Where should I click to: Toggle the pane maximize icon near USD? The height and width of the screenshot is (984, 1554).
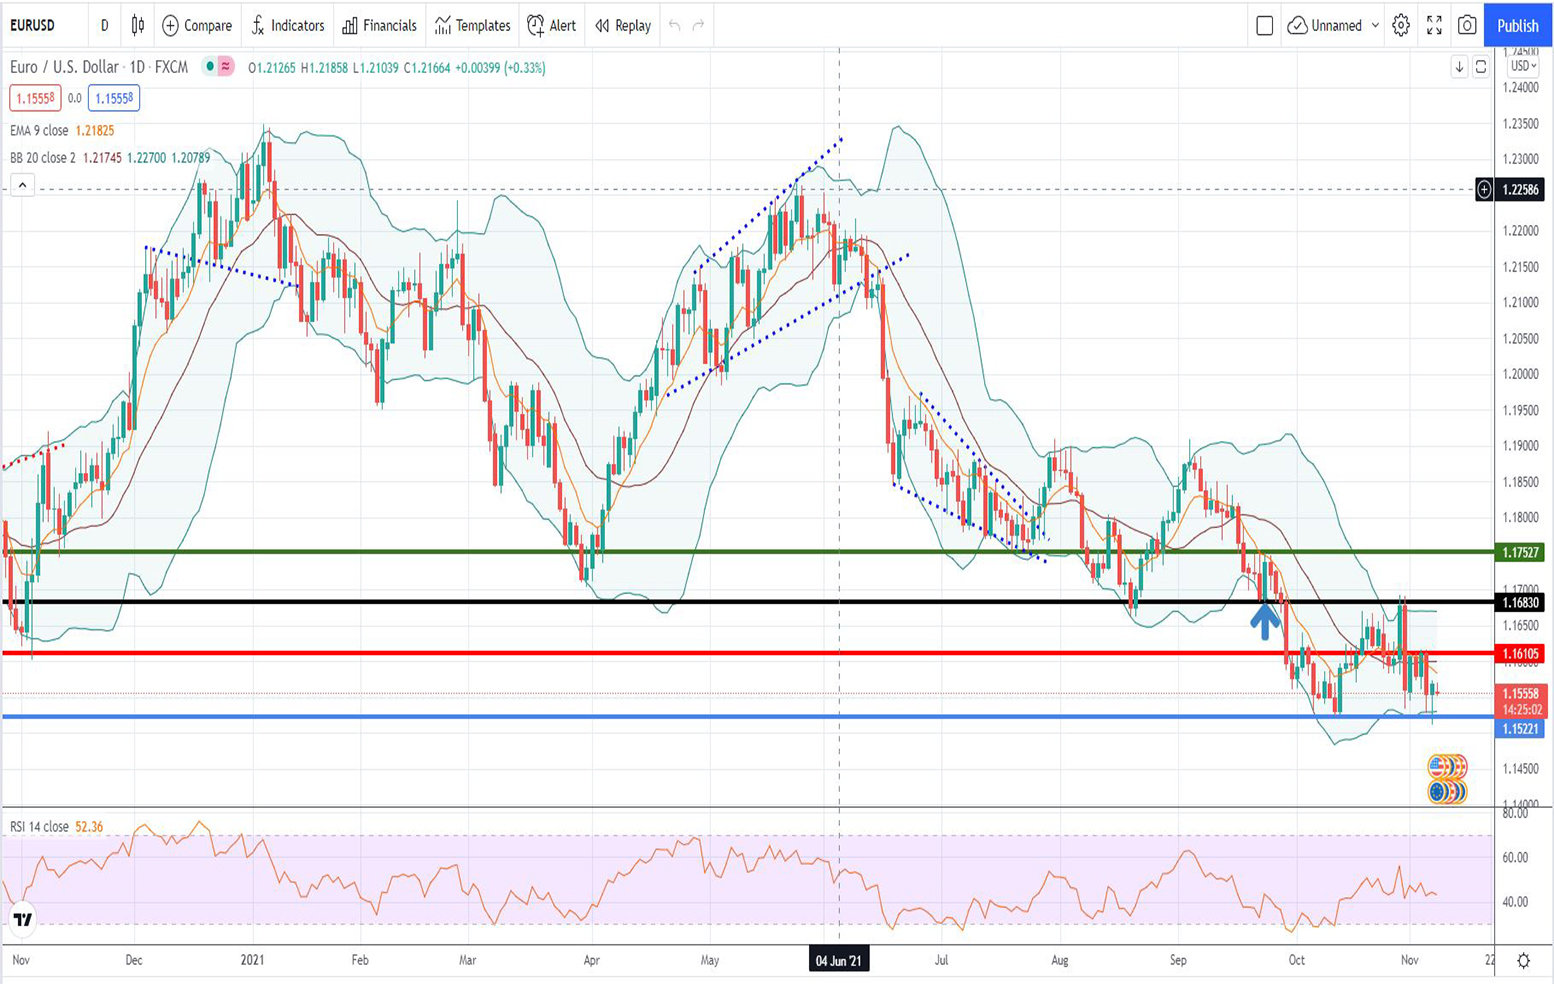[x=1481, y=67]
